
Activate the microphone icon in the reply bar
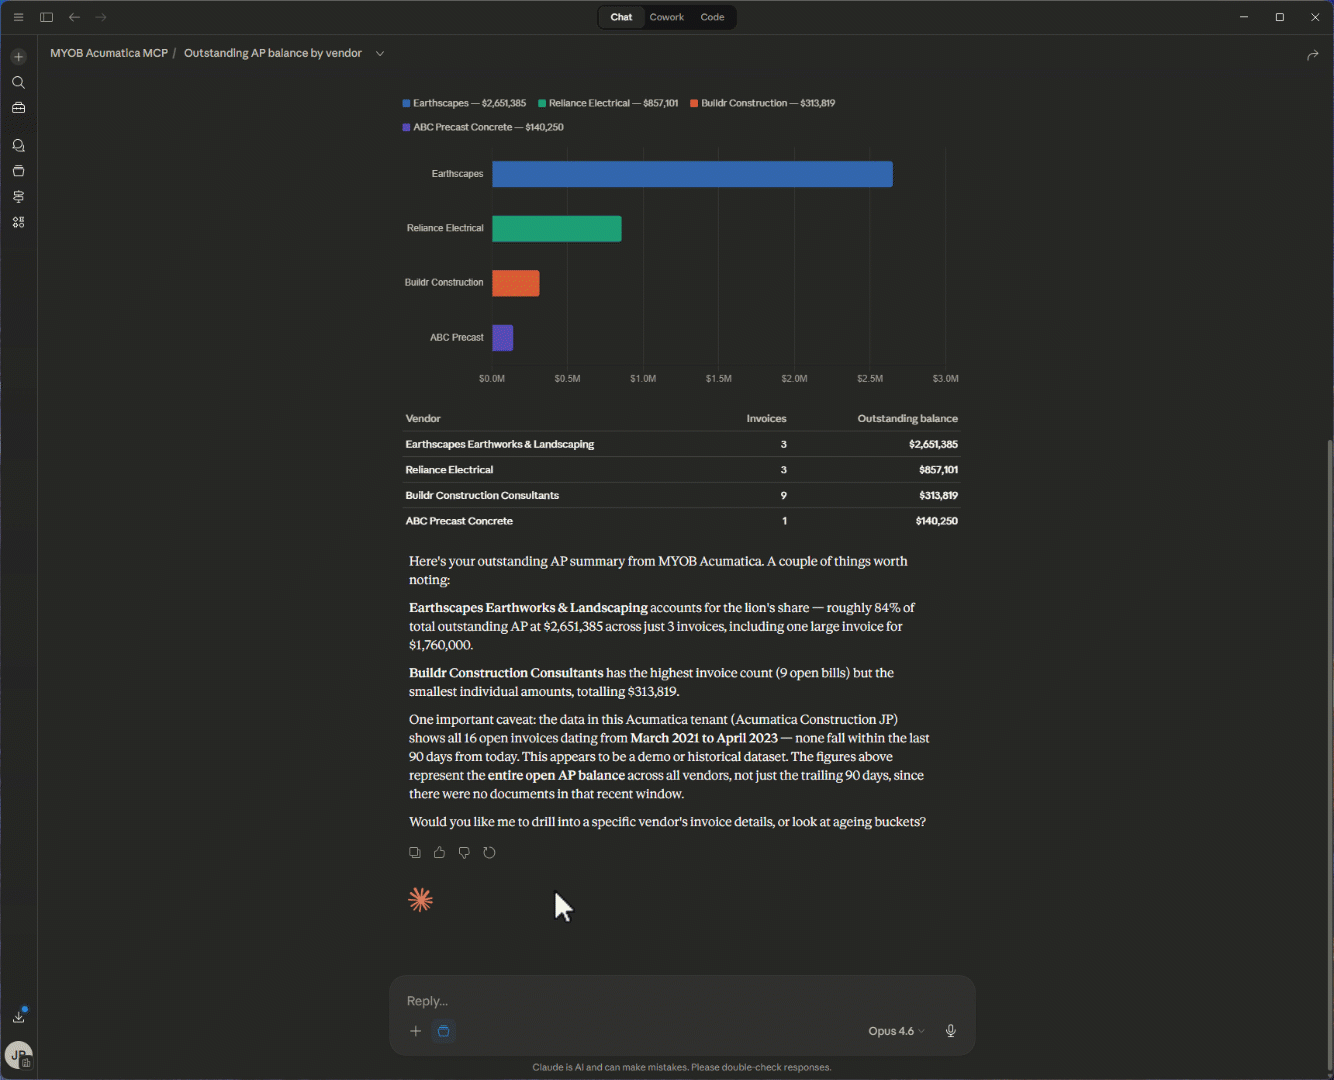point(950,1031)
